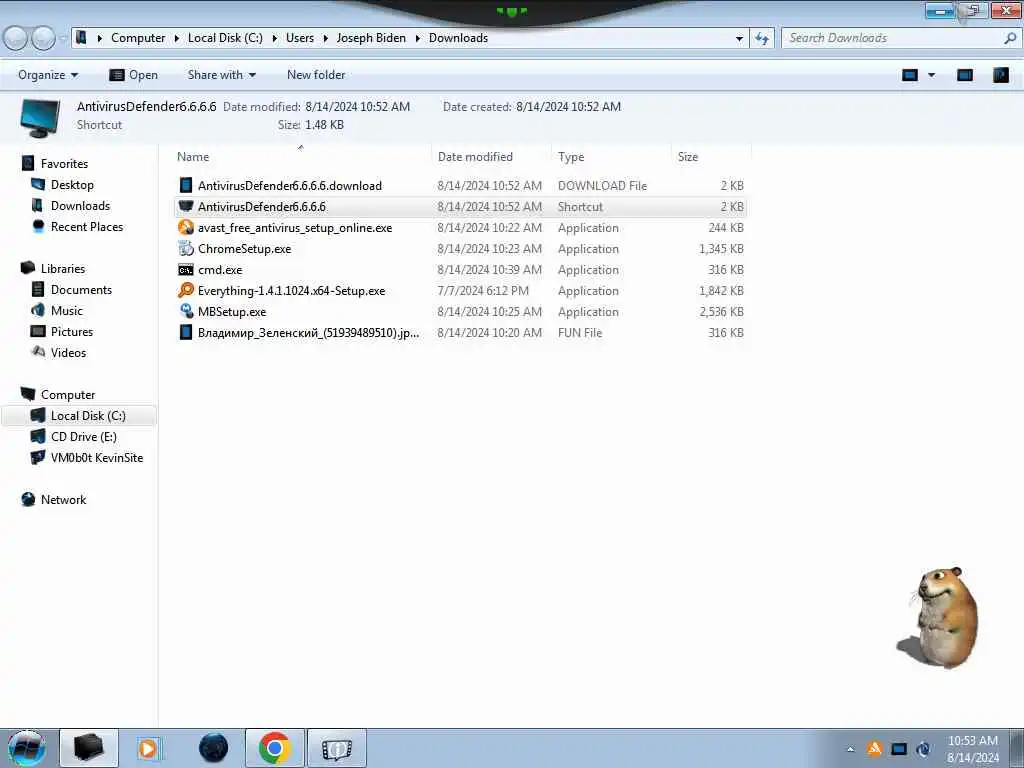Open the Organize menu
This screenshot has height=768, width=1024.
coord(48,75)
